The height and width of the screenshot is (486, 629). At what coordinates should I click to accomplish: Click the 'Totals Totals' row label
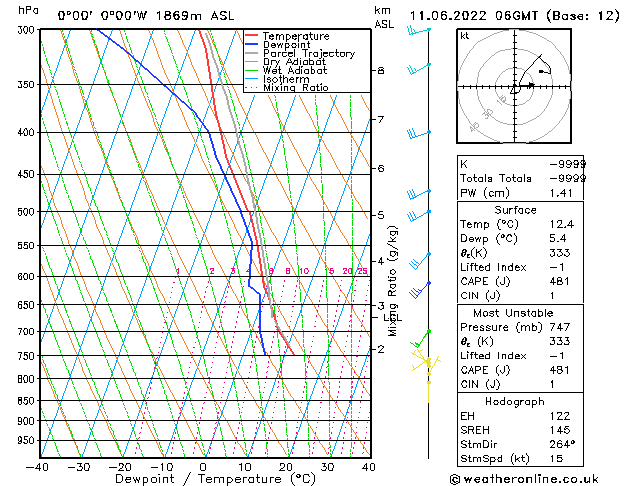(x=496, y=178)
